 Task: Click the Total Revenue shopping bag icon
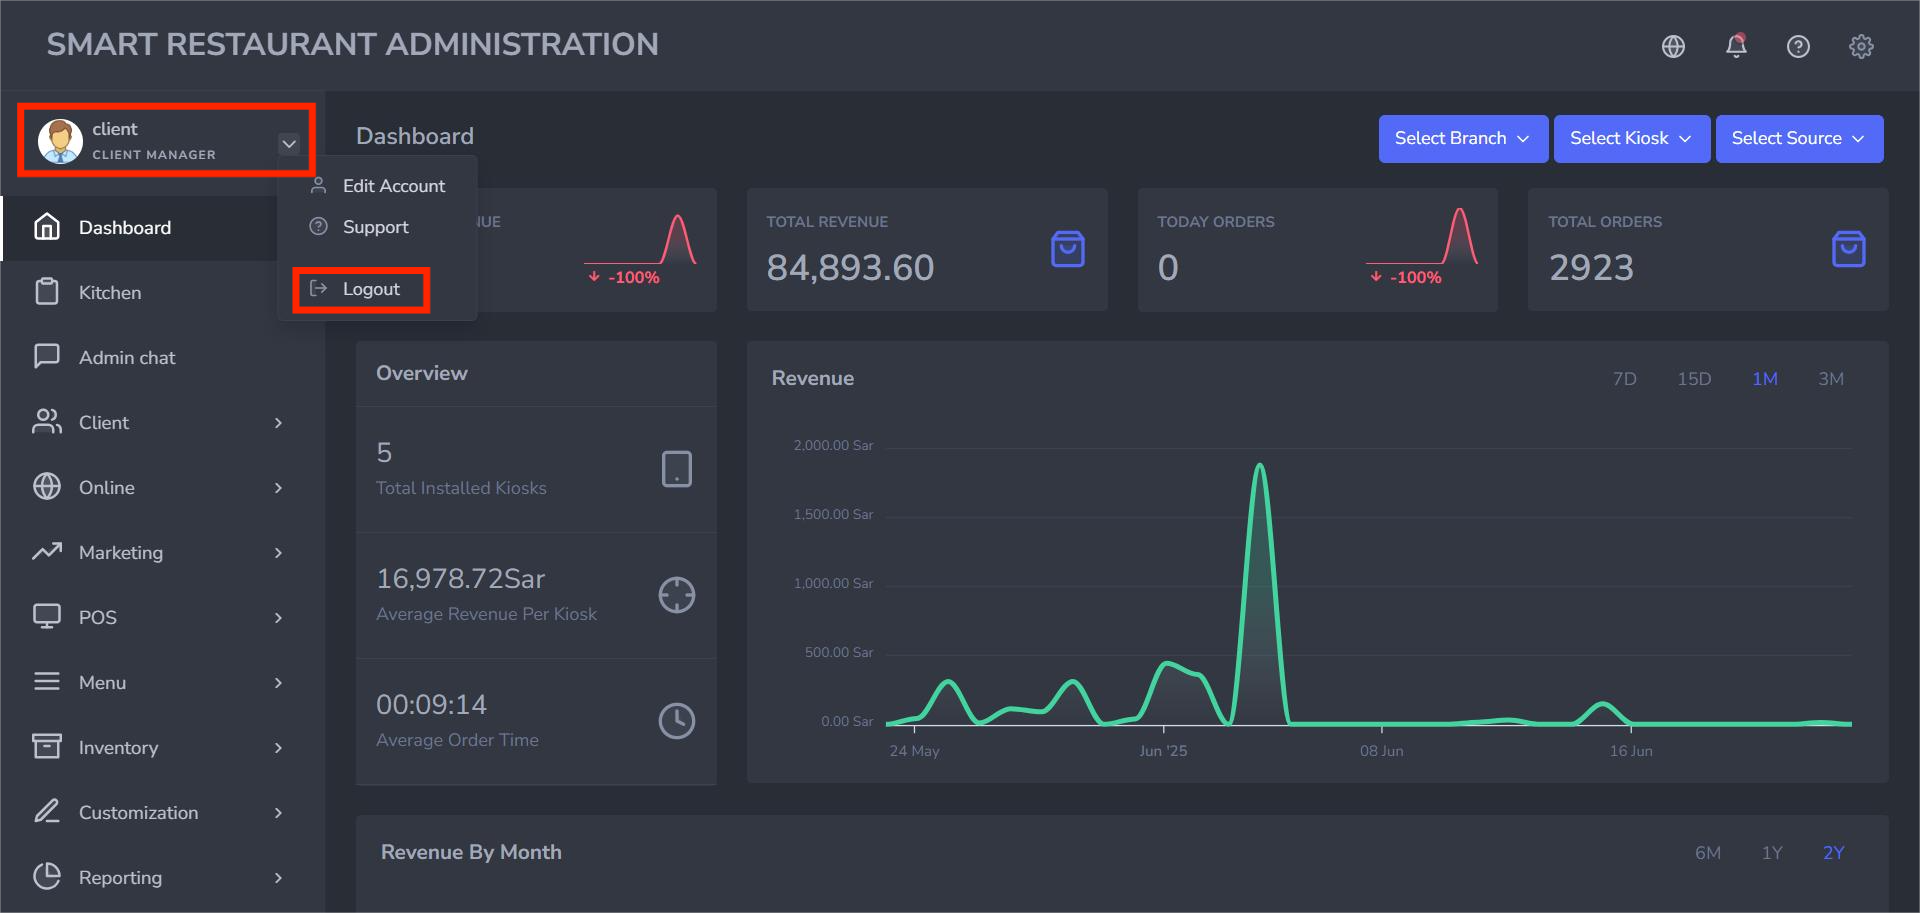tap(1068, 249)
